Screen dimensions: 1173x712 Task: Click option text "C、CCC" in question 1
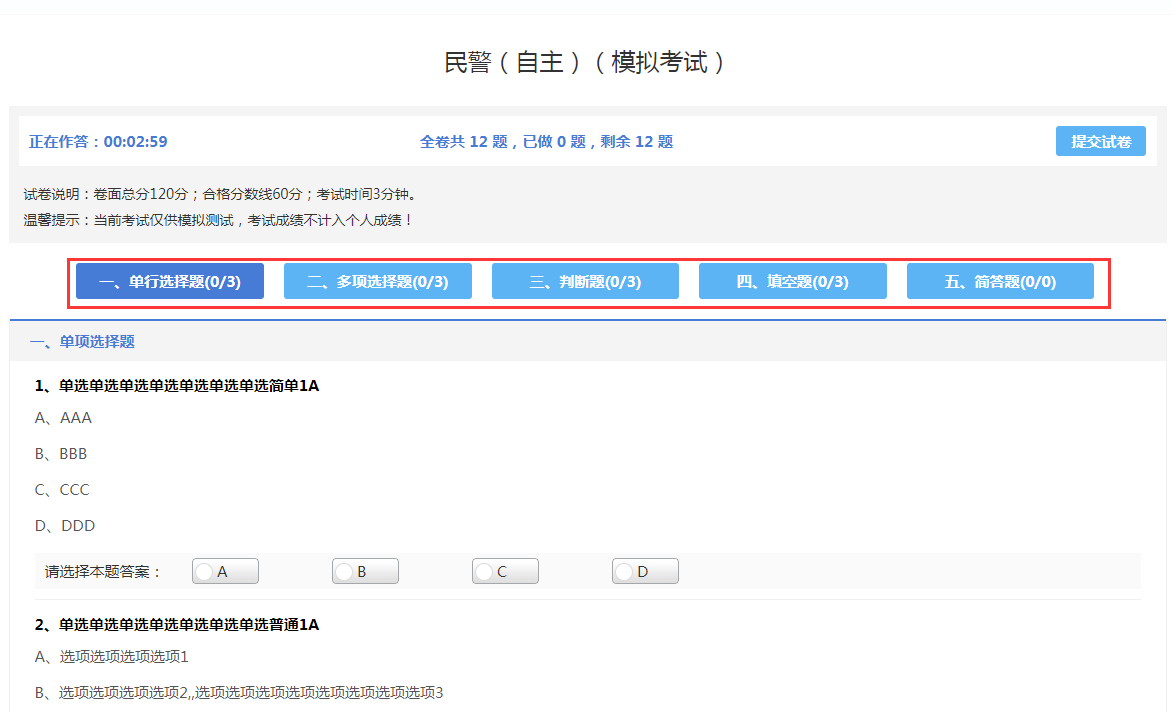(62, 490)
